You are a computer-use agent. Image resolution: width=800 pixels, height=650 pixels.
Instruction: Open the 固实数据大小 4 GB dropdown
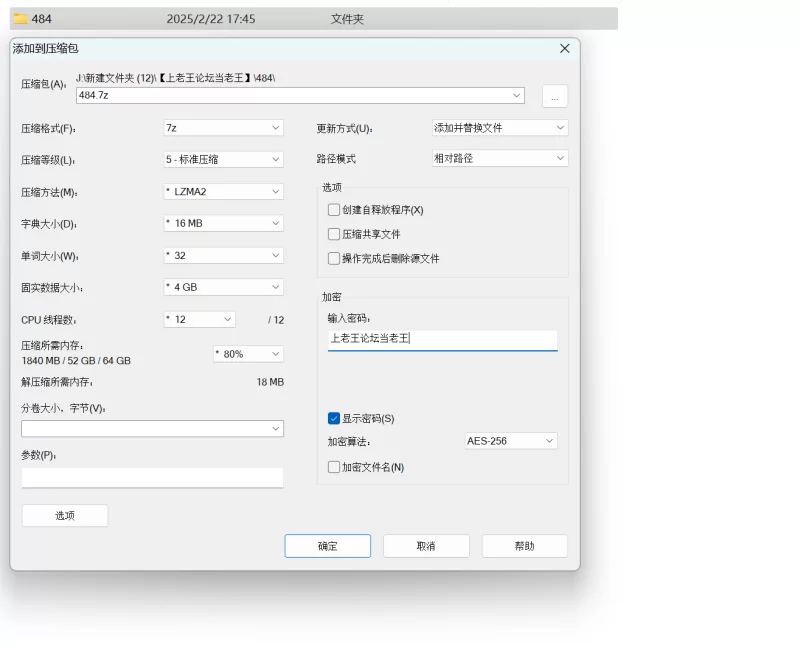coord(223,287)
